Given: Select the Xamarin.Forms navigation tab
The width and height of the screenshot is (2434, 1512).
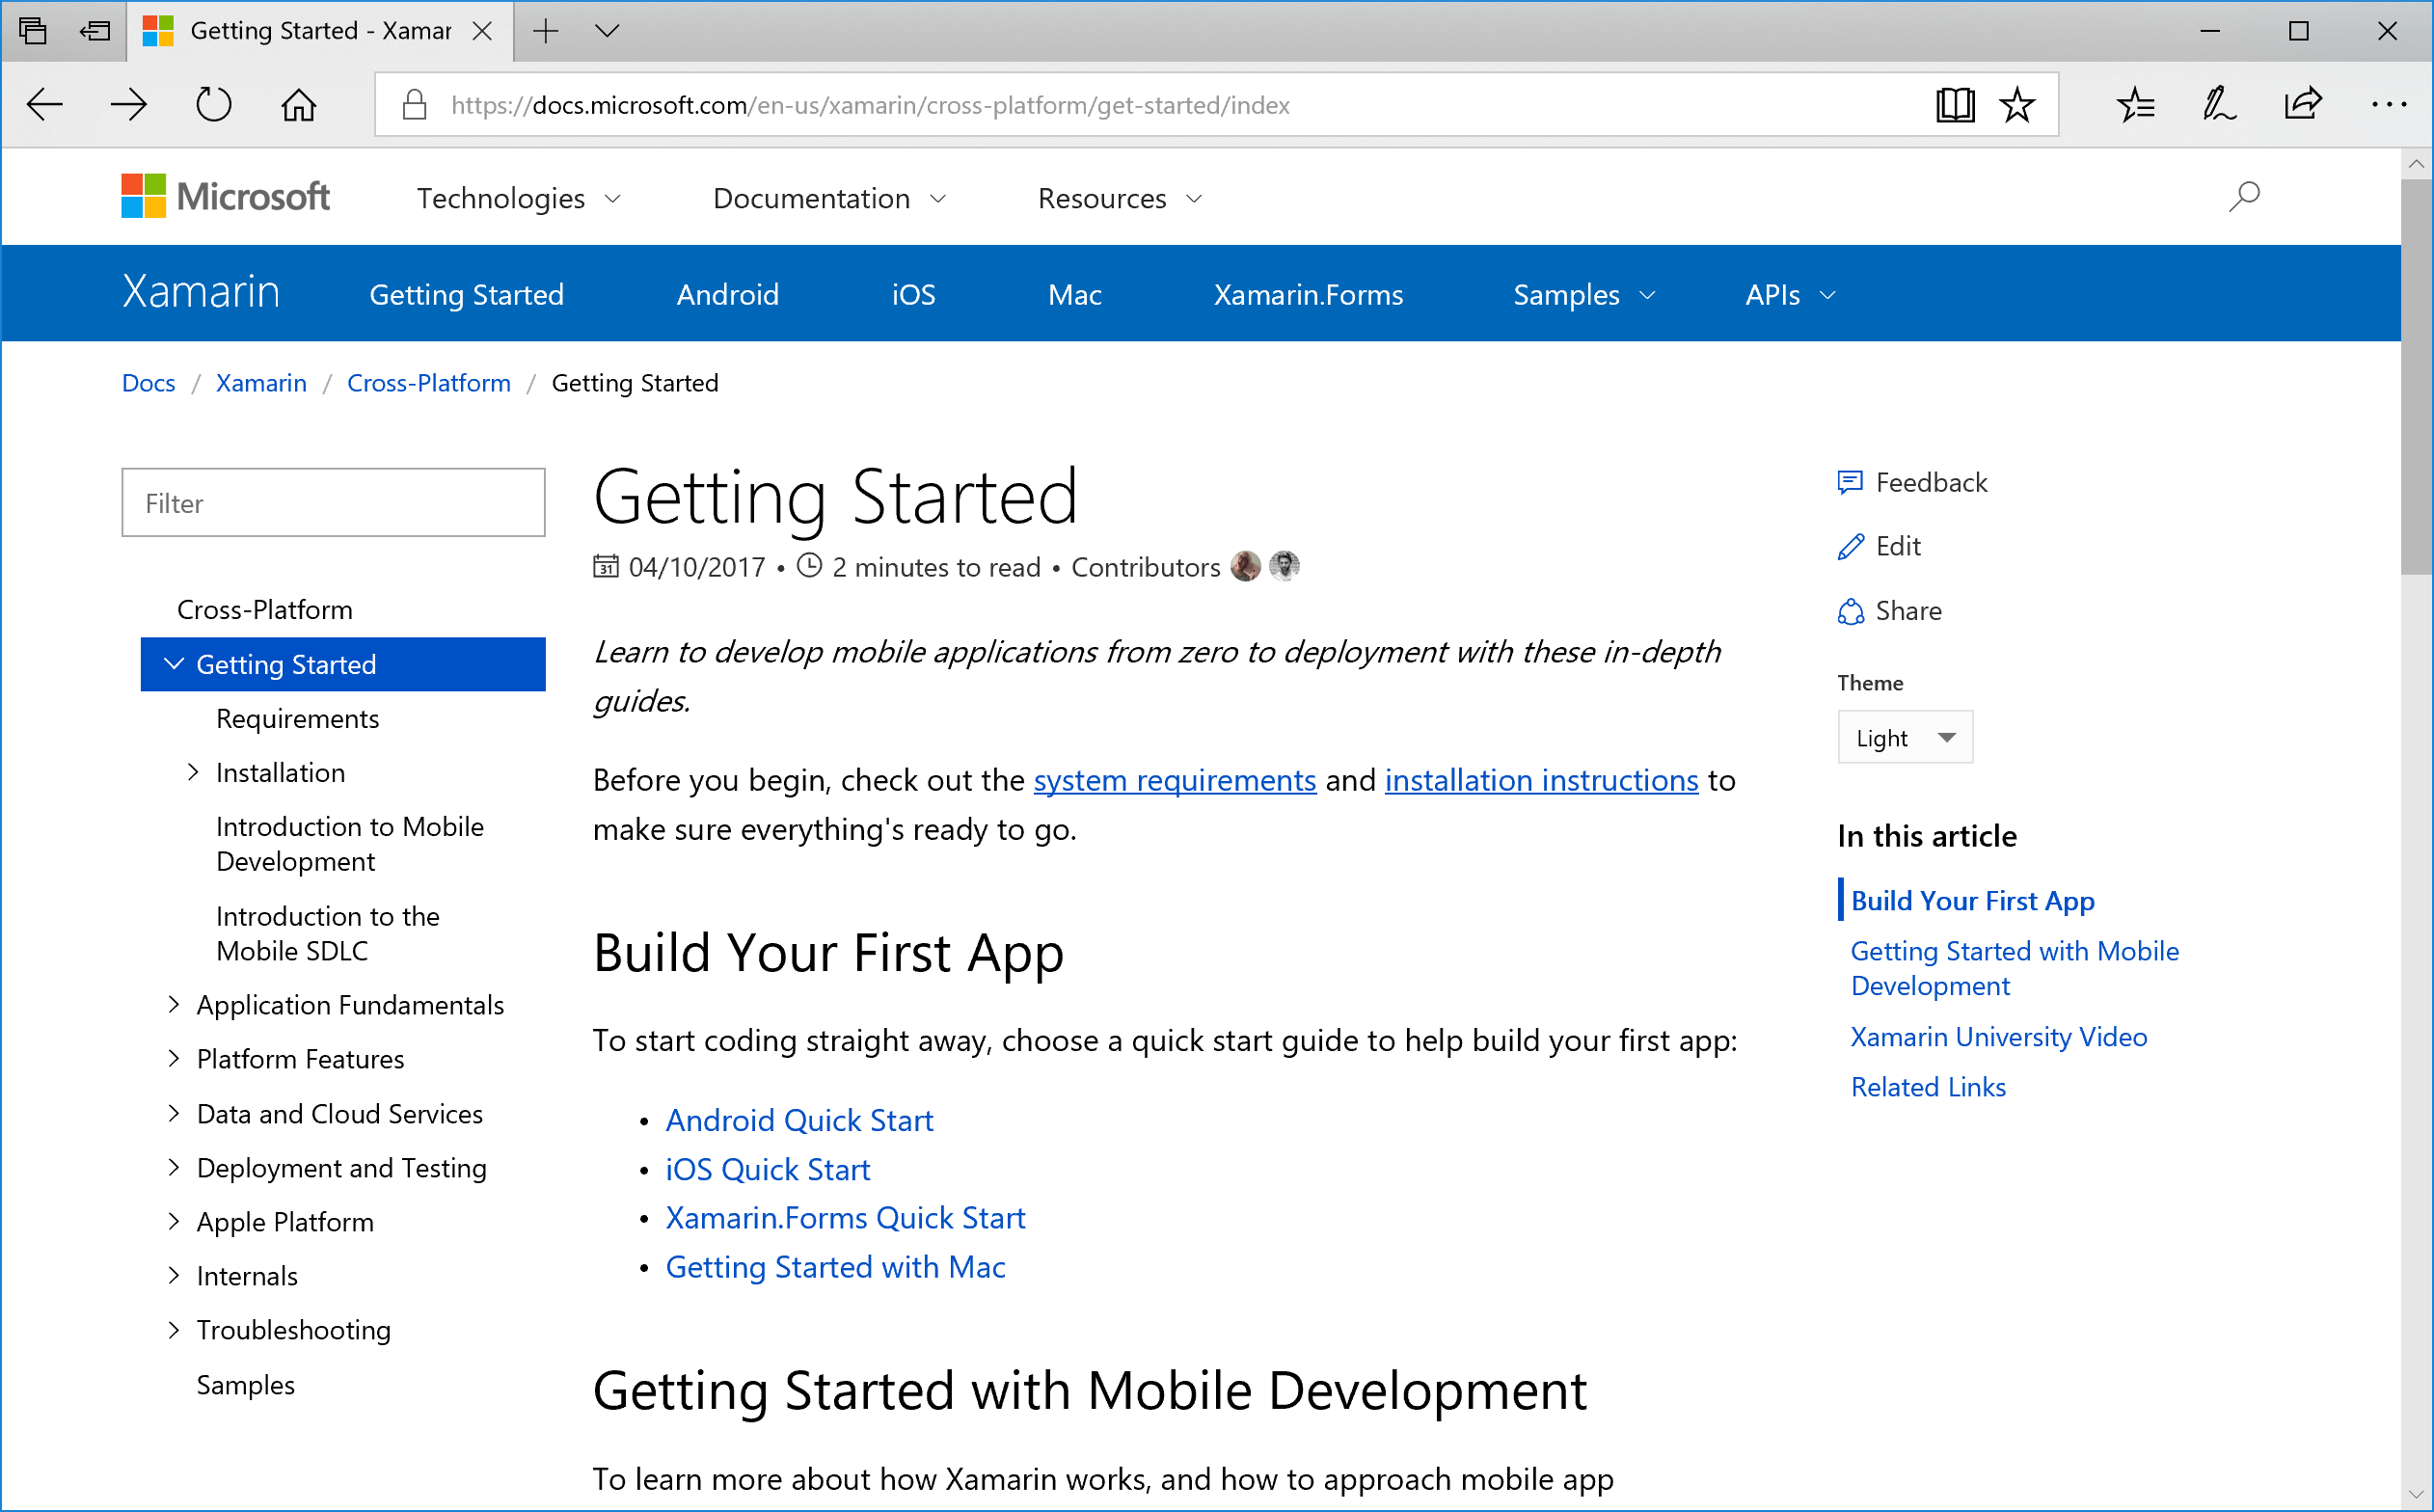Looking at the screenshot, I should click(x=1307, y=295).
